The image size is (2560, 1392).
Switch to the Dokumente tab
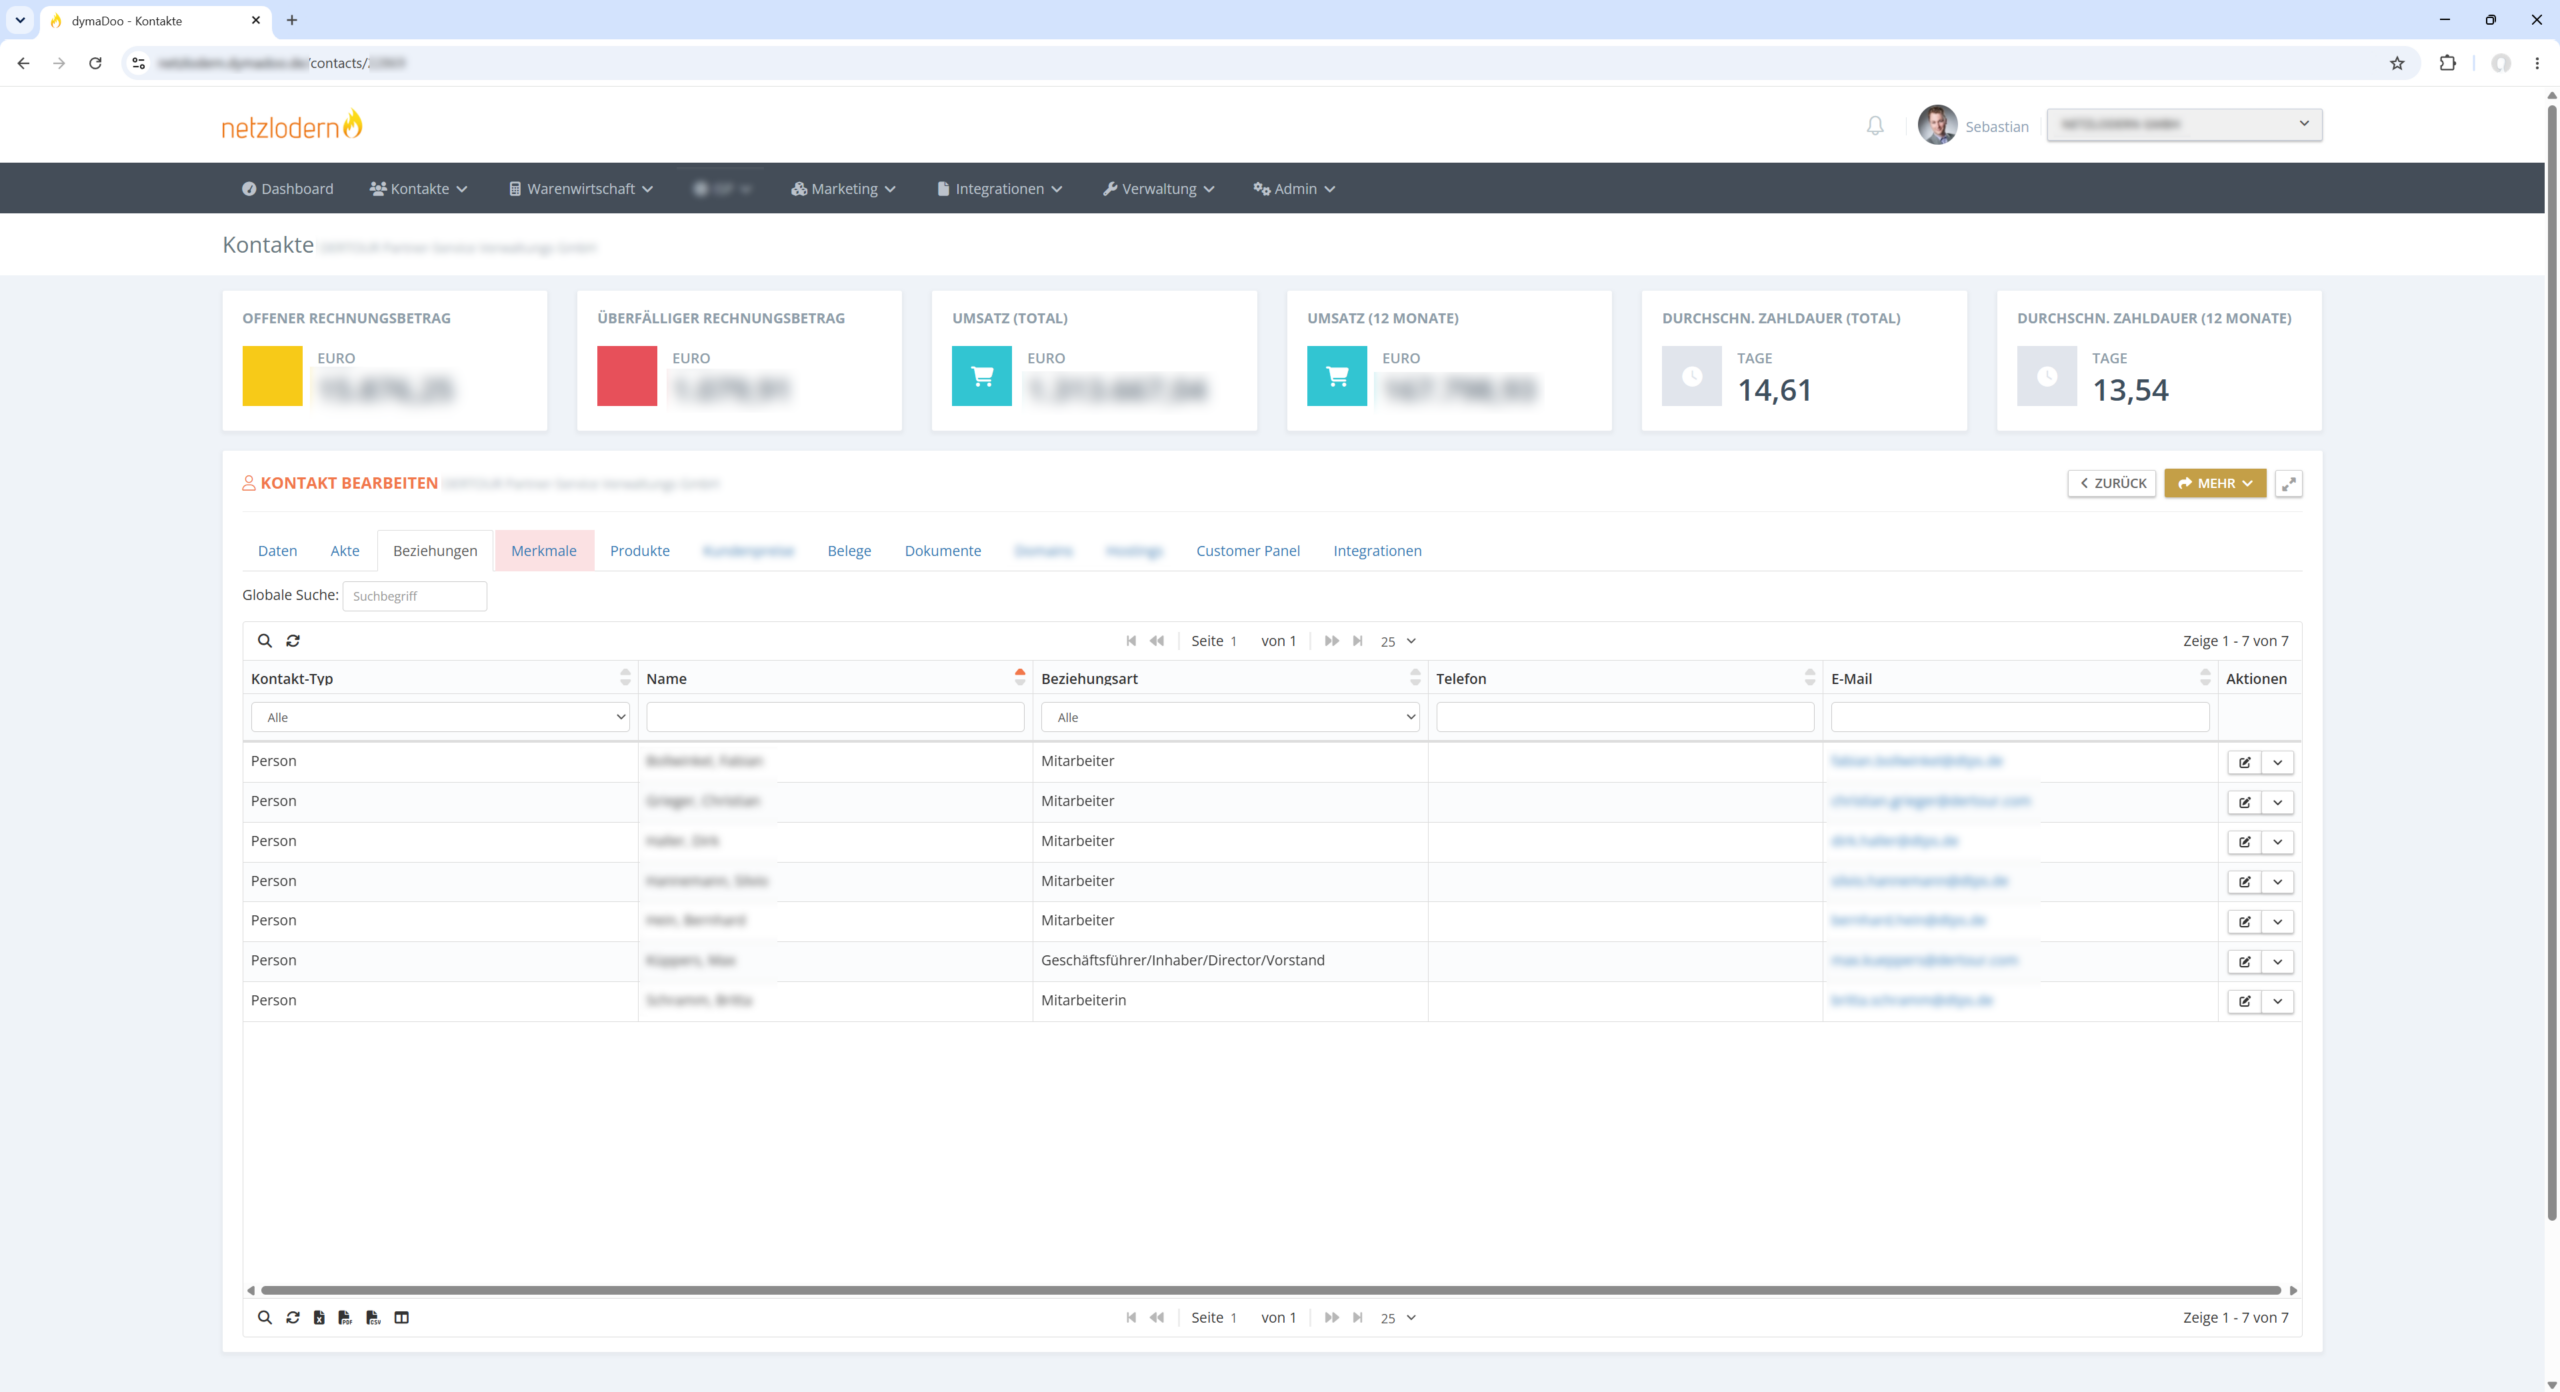tap(943, 551)
